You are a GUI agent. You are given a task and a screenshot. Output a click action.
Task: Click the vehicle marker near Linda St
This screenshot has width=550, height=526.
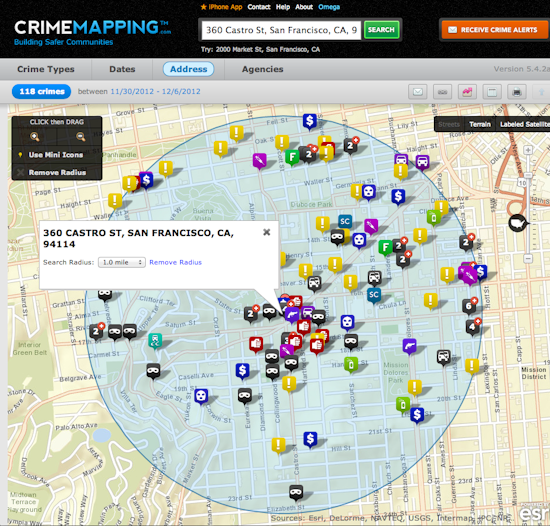click(x=443, y=357)
